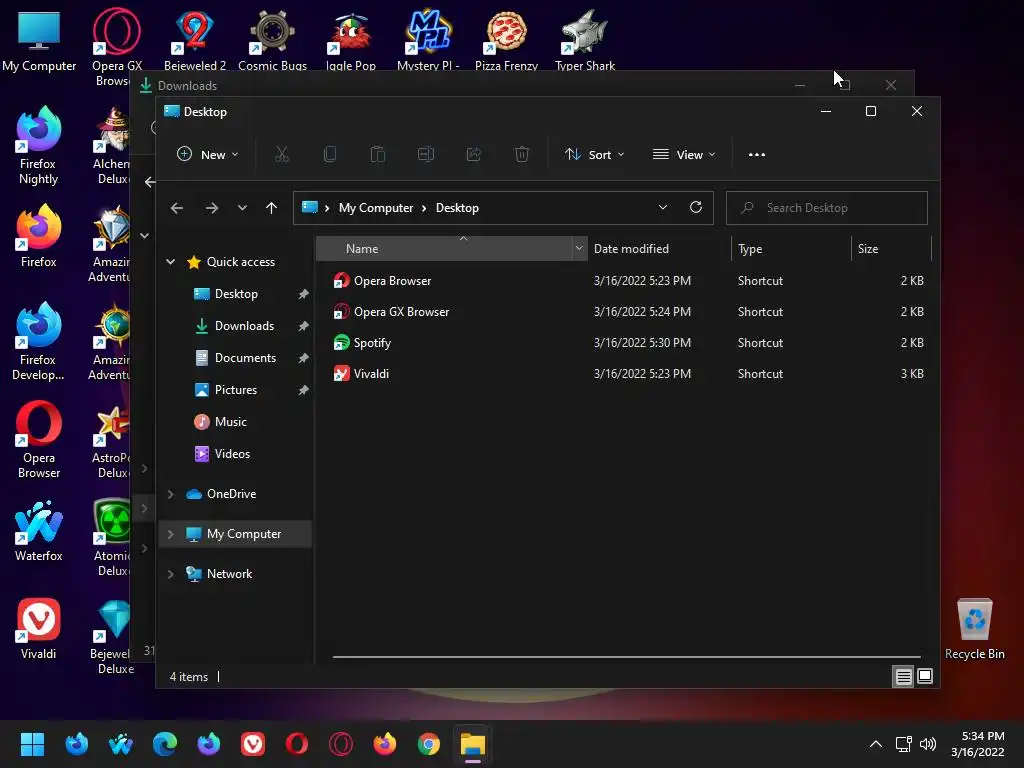Go forward with the right arrow

pos(212,208)
